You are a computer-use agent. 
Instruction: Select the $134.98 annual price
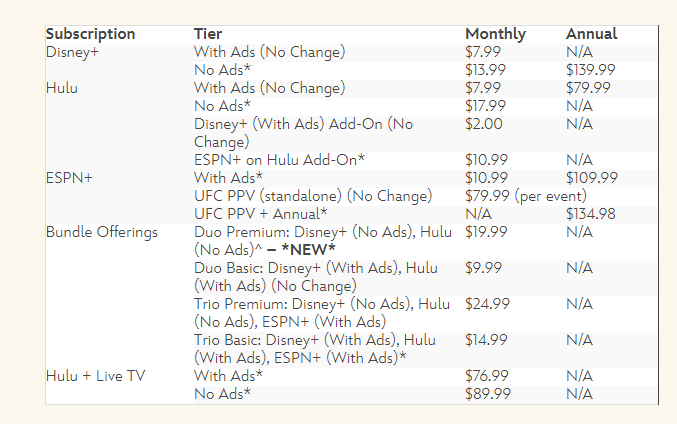coord(590,214)
